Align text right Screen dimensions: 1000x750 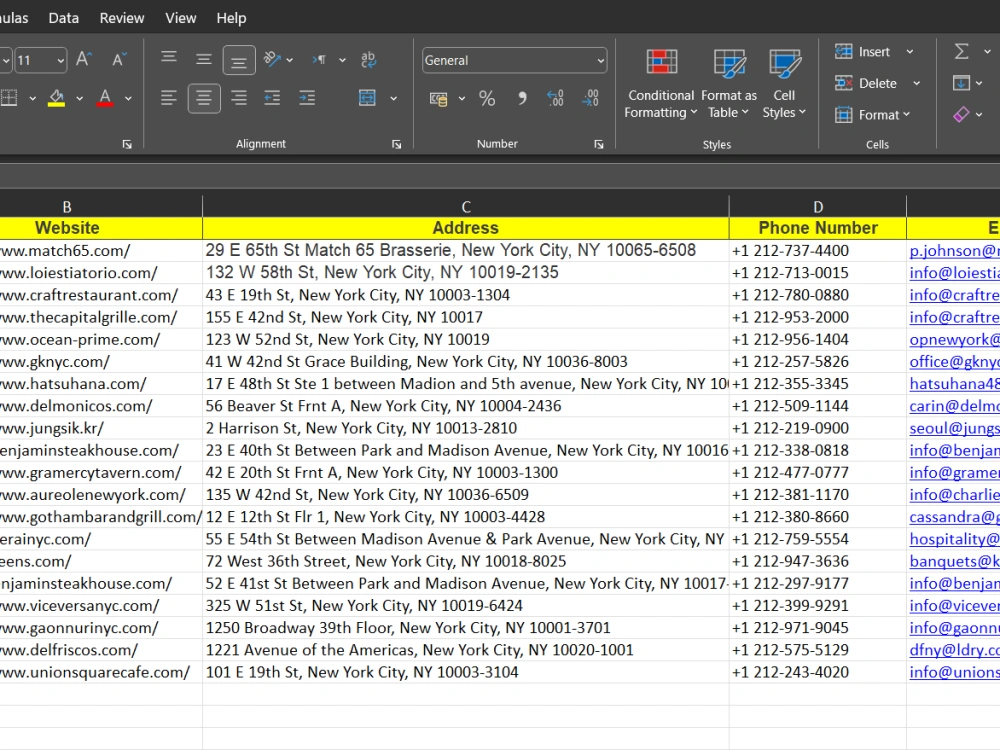(x=239, y=98)
